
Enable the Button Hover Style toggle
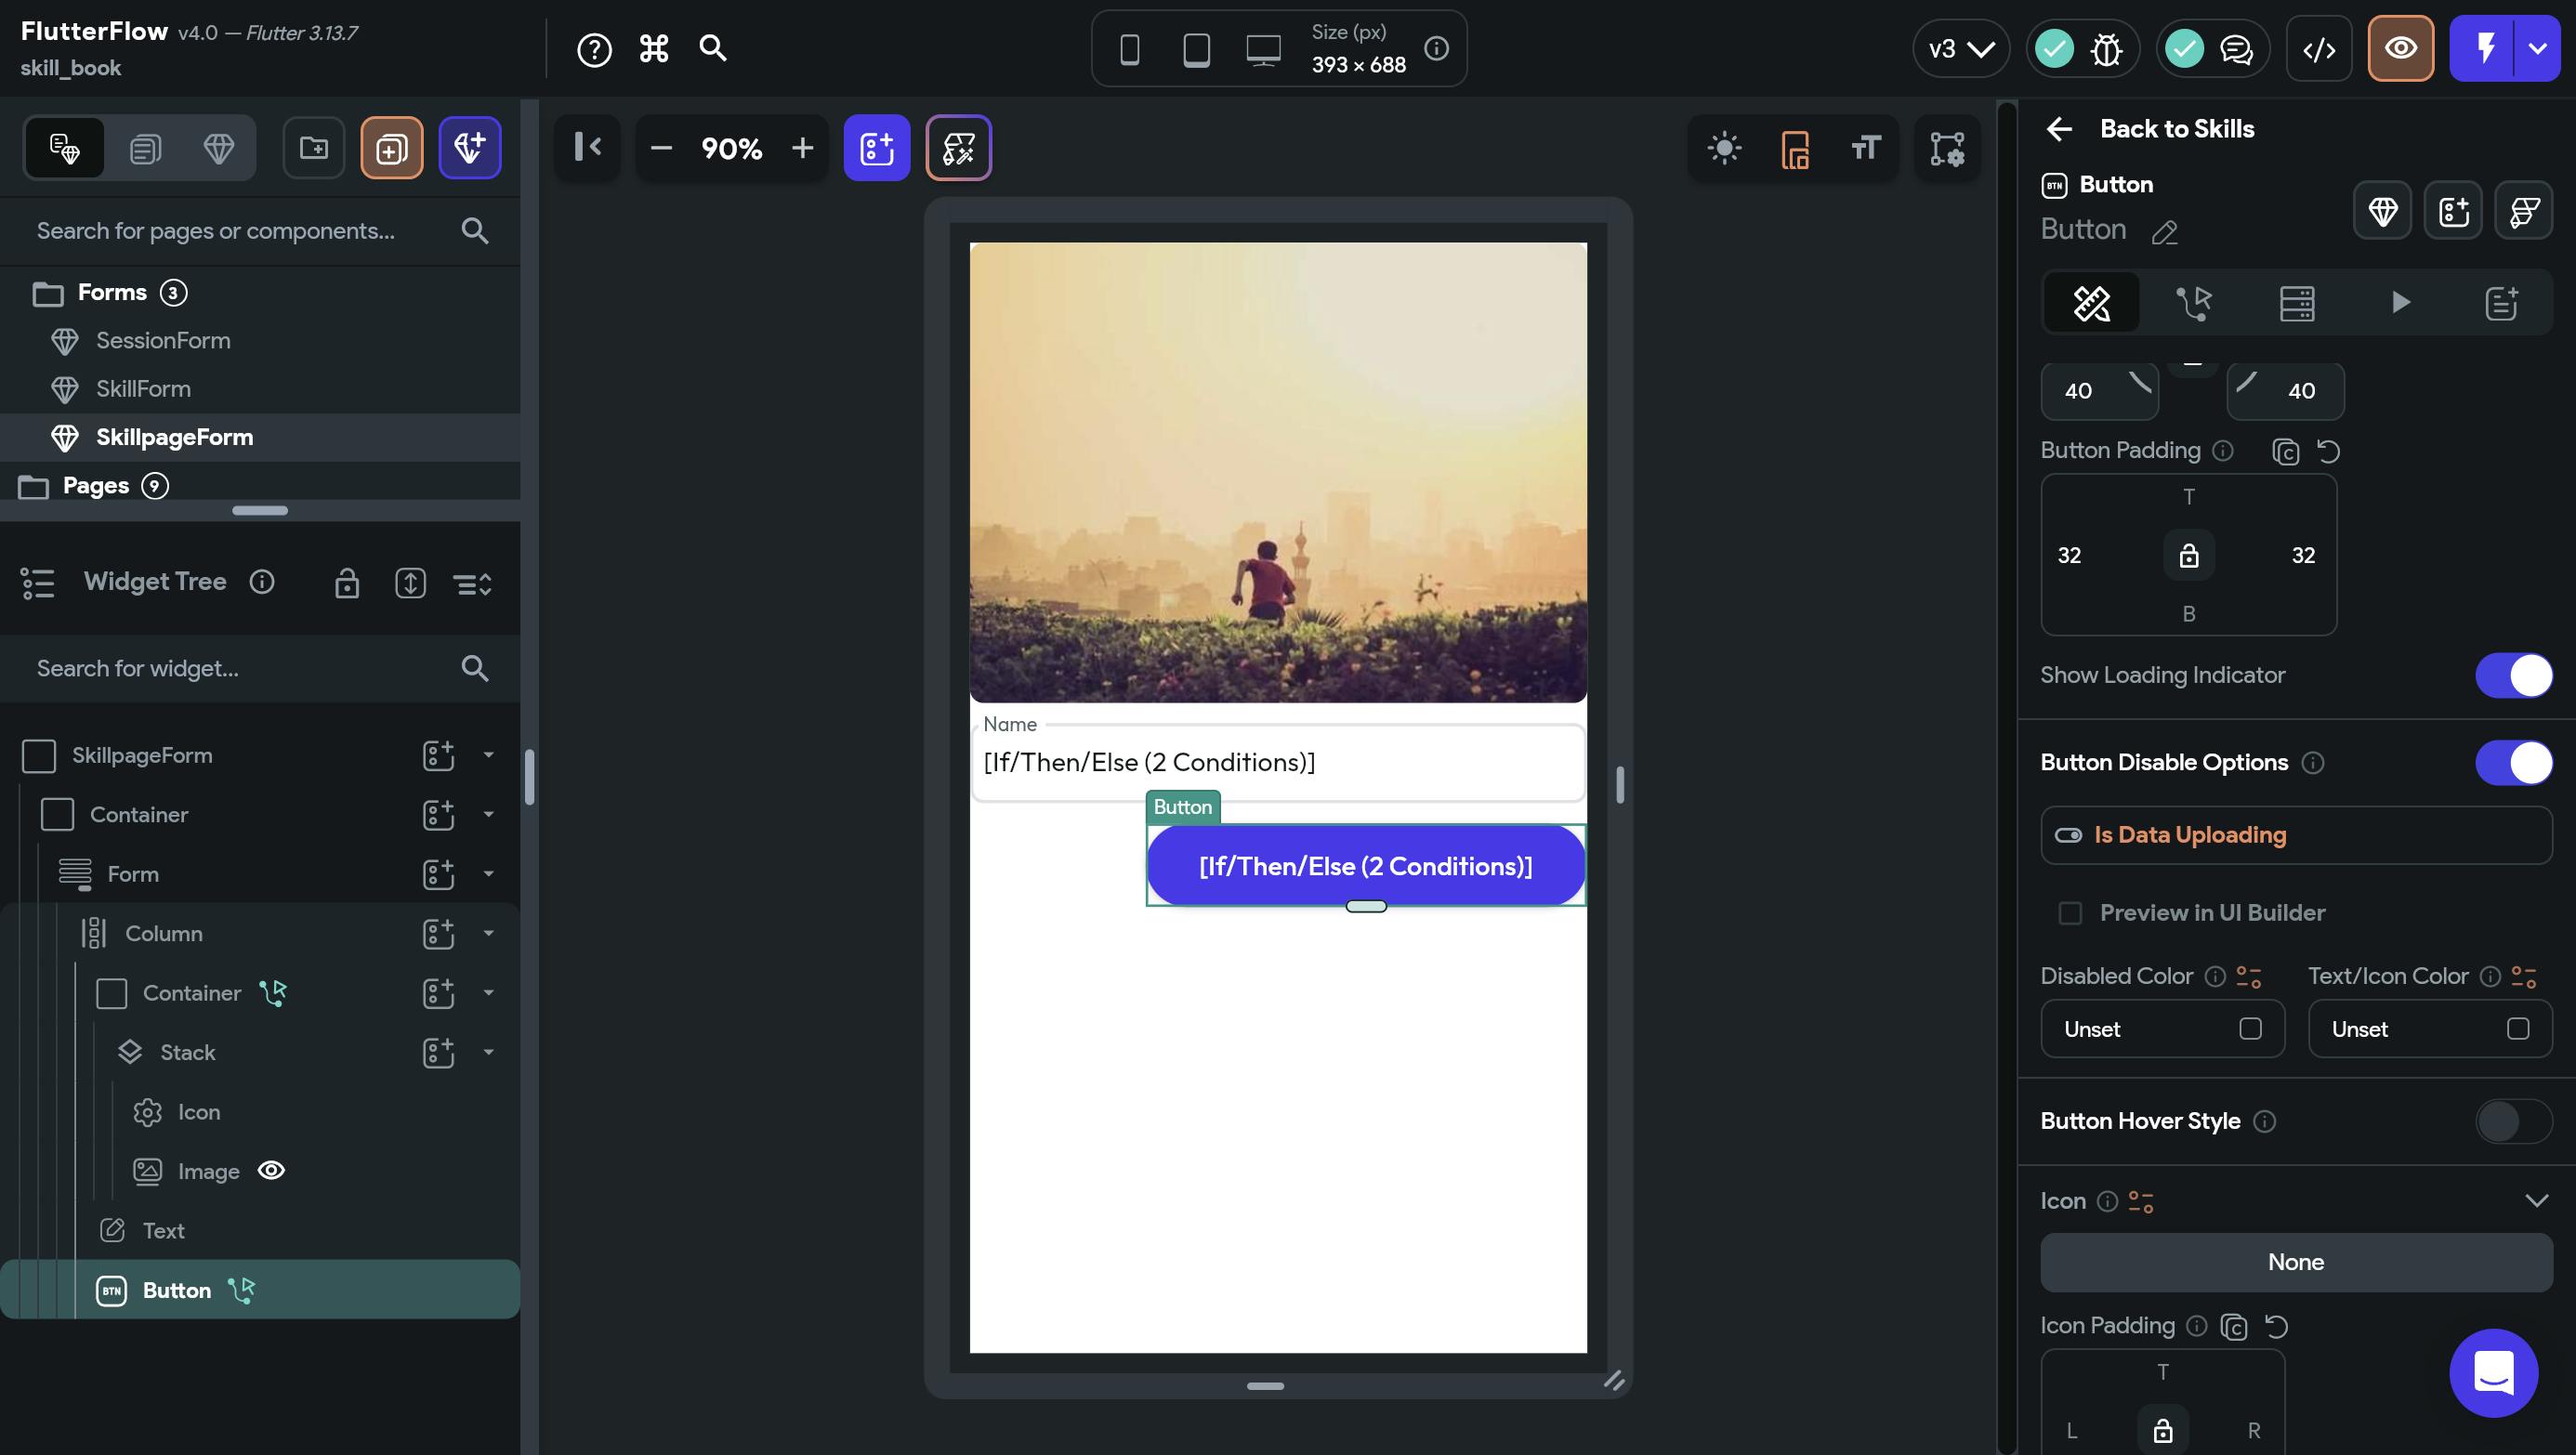coord(2513,1121)
